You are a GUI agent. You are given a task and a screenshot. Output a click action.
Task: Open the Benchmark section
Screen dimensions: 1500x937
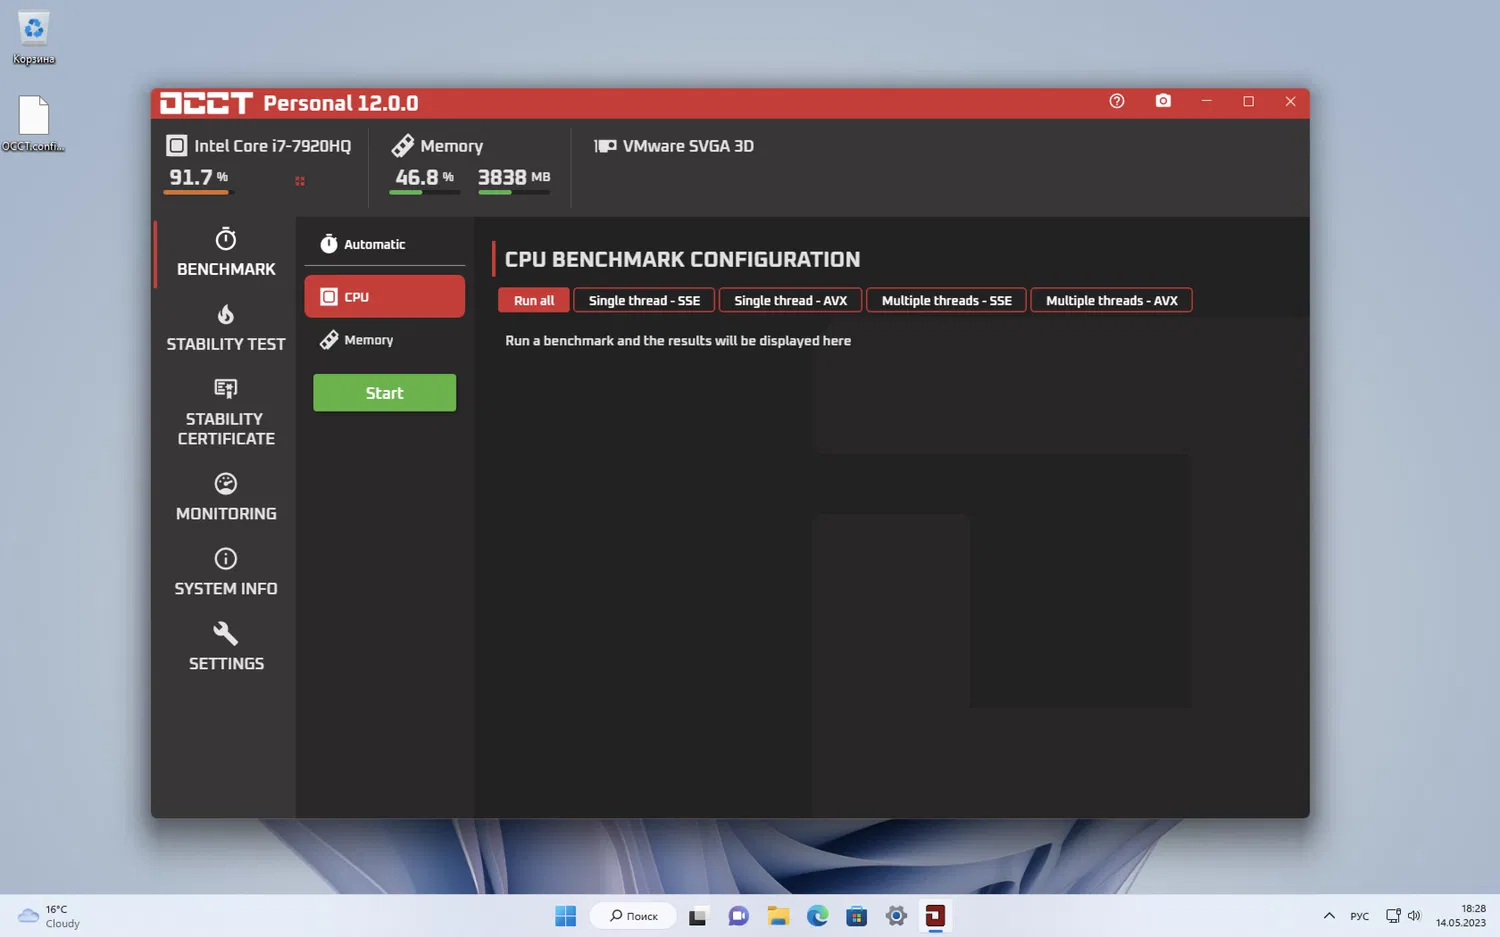click(226, 253)
